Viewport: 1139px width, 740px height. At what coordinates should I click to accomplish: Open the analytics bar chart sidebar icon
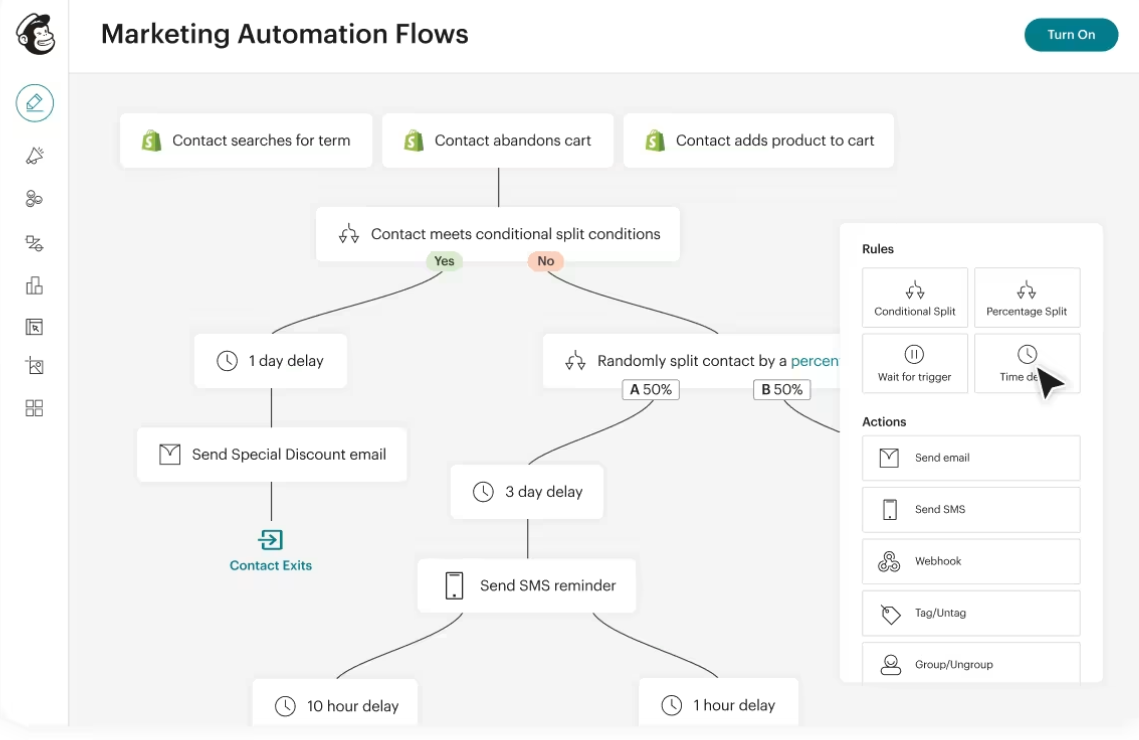34,285
